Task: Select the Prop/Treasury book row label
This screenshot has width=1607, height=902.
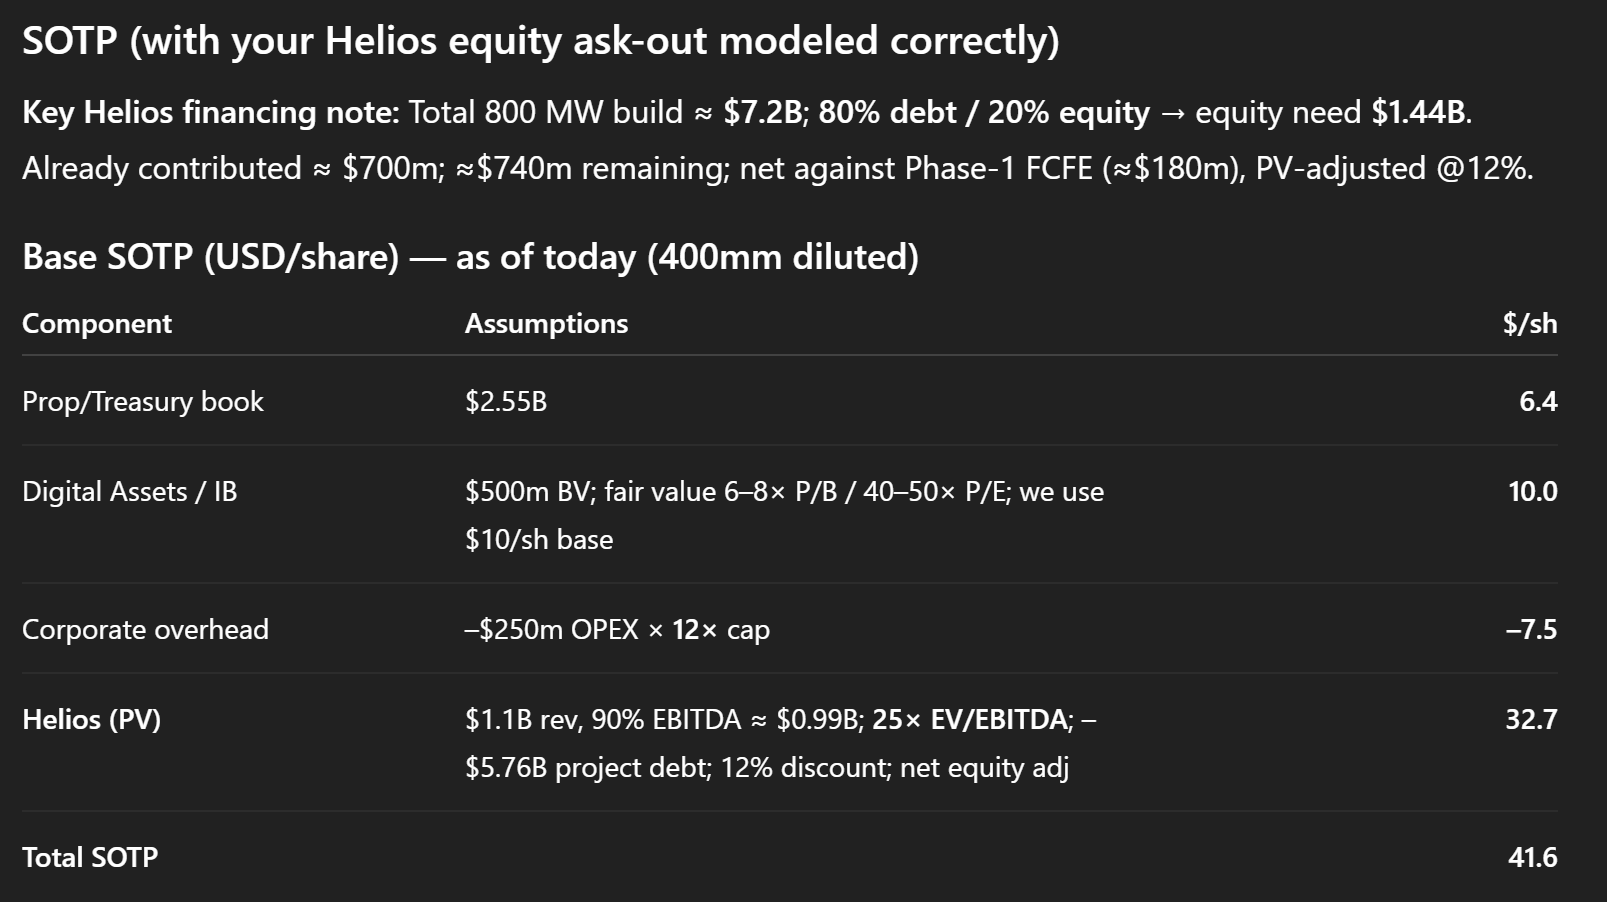Action: click(x=143, y=401)
